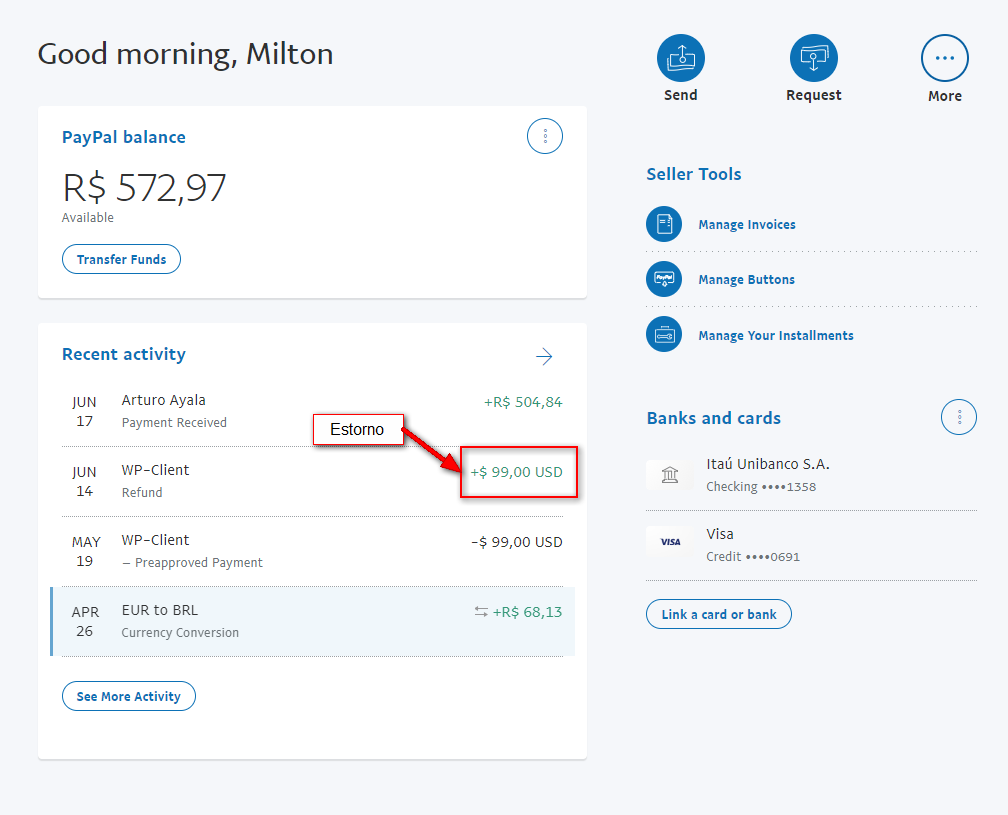Screen dimensions: 1008x815
Task: Click the Transfer Funds button
Action: (x=121, y=259)
